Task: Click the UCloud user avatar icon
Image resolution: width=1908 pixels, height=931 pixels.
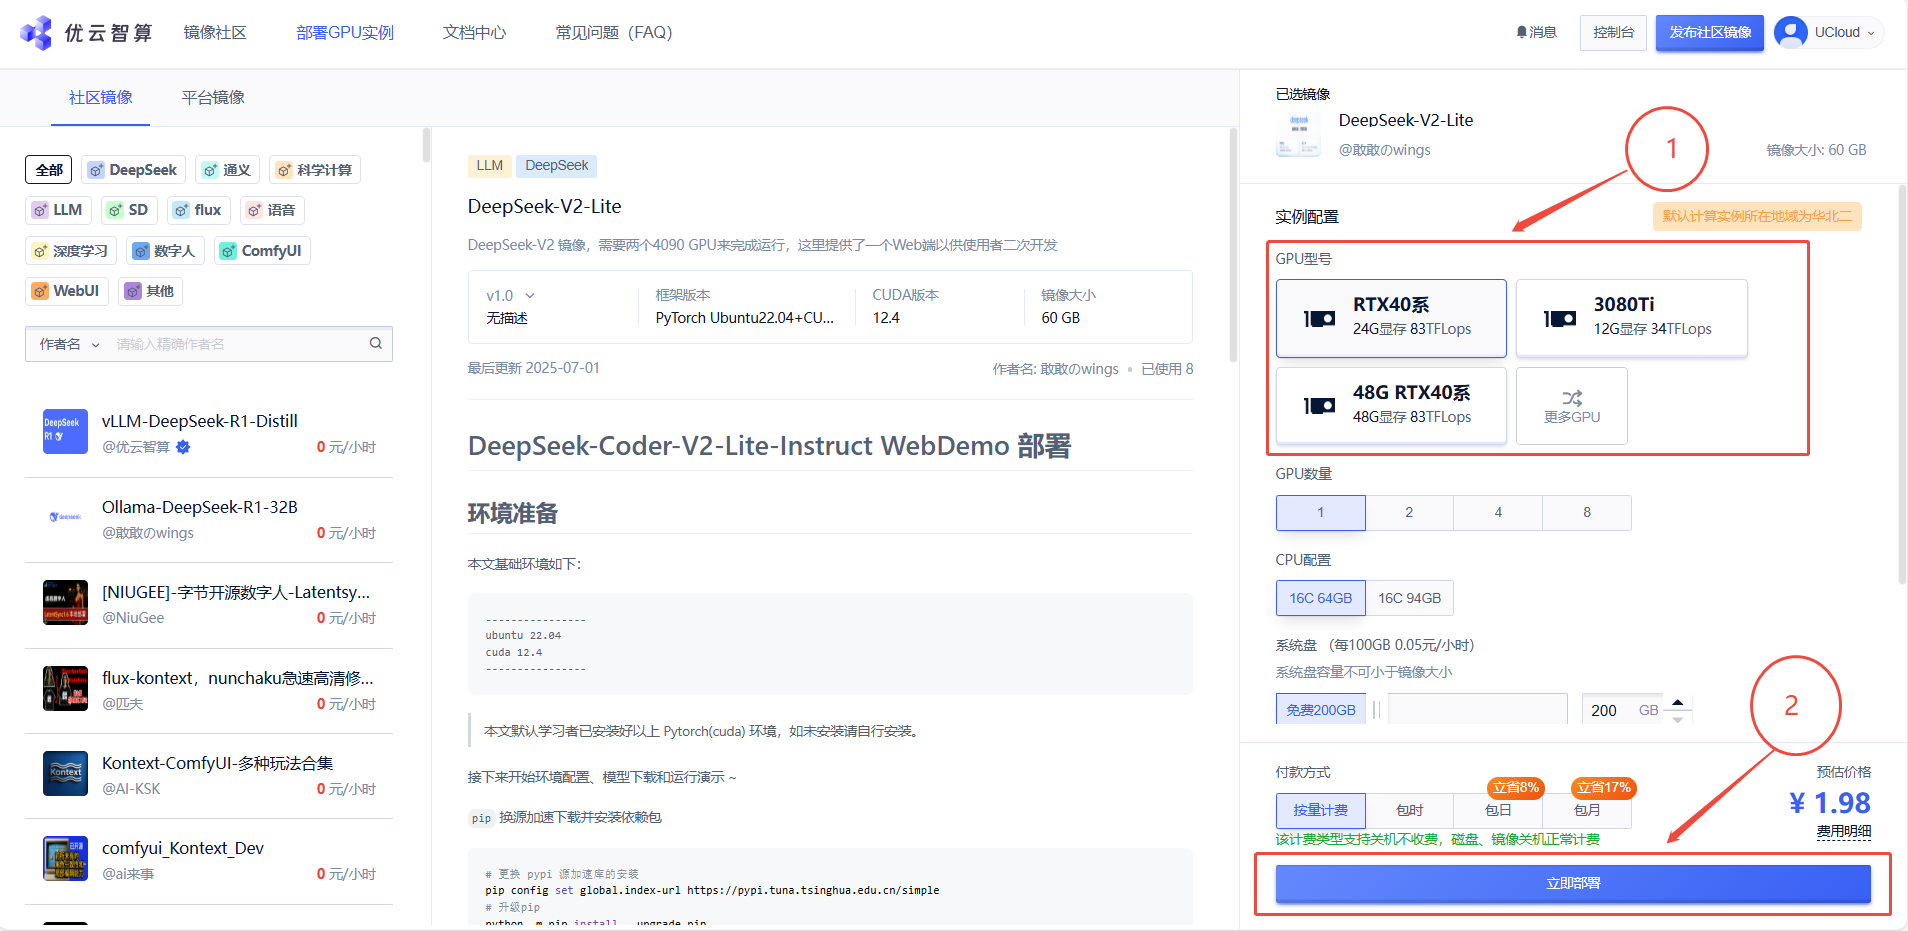Action: click(1790, 32)
